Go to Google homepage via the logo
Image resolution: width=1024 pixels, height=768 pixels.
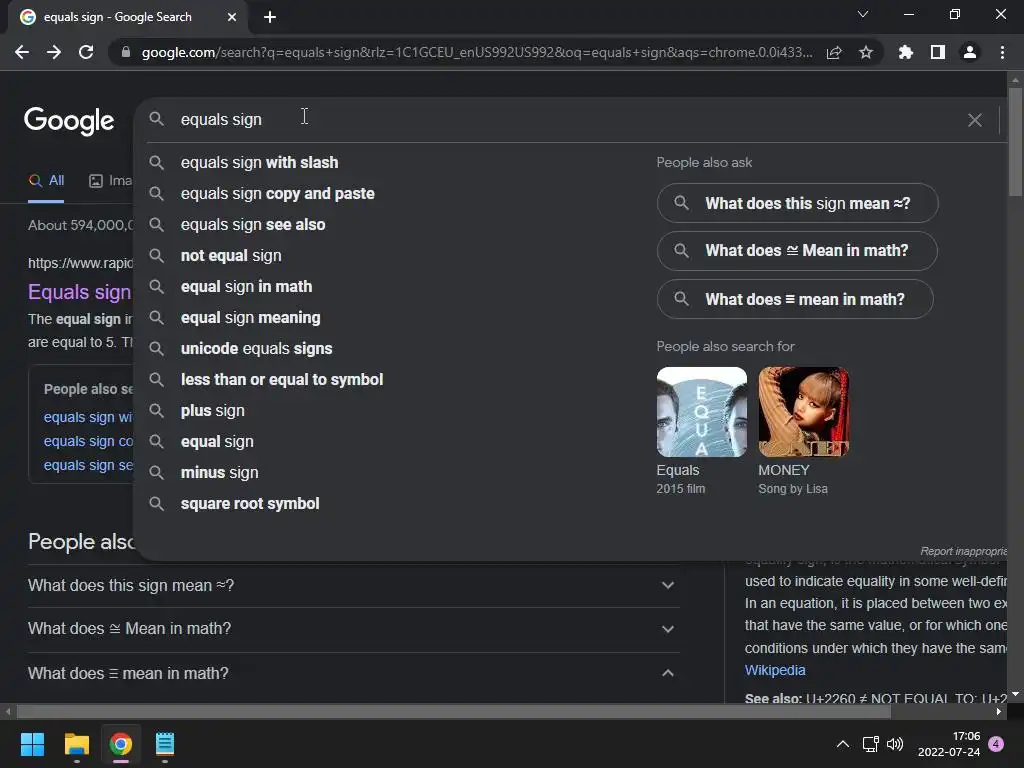click(69, 121)
